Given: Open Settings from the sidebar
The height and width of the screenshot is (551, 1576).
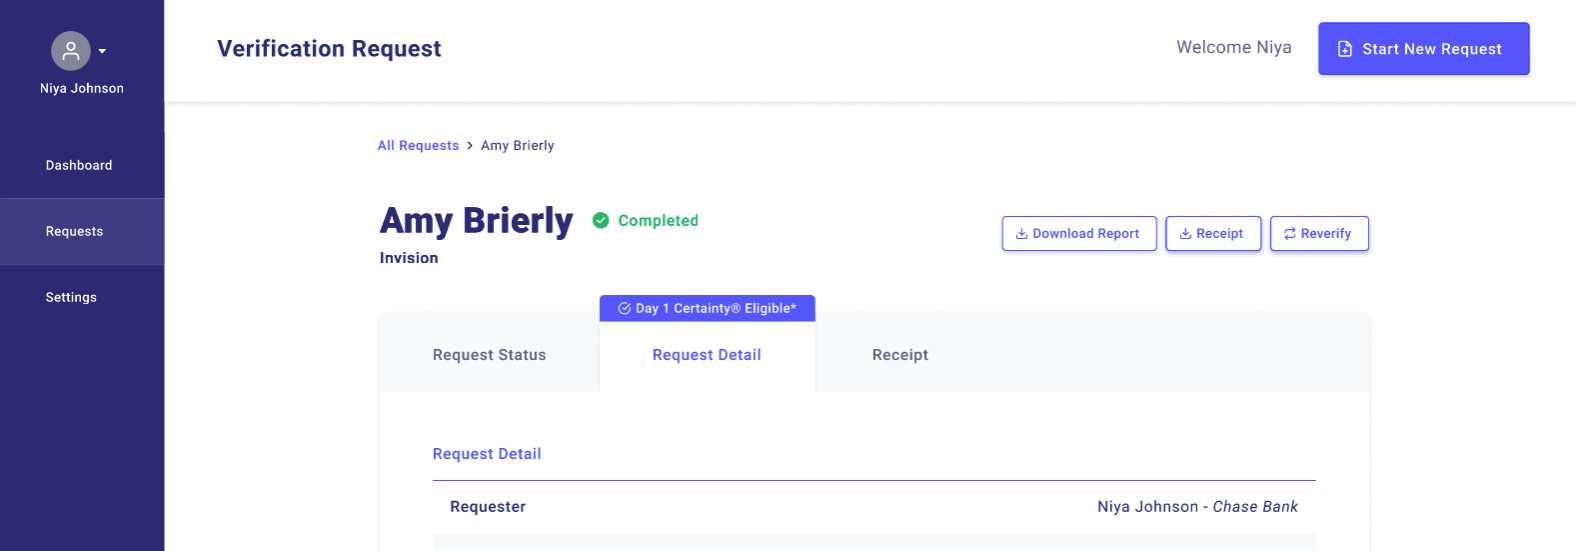Looking at the screenshot, I should (71, 297).
